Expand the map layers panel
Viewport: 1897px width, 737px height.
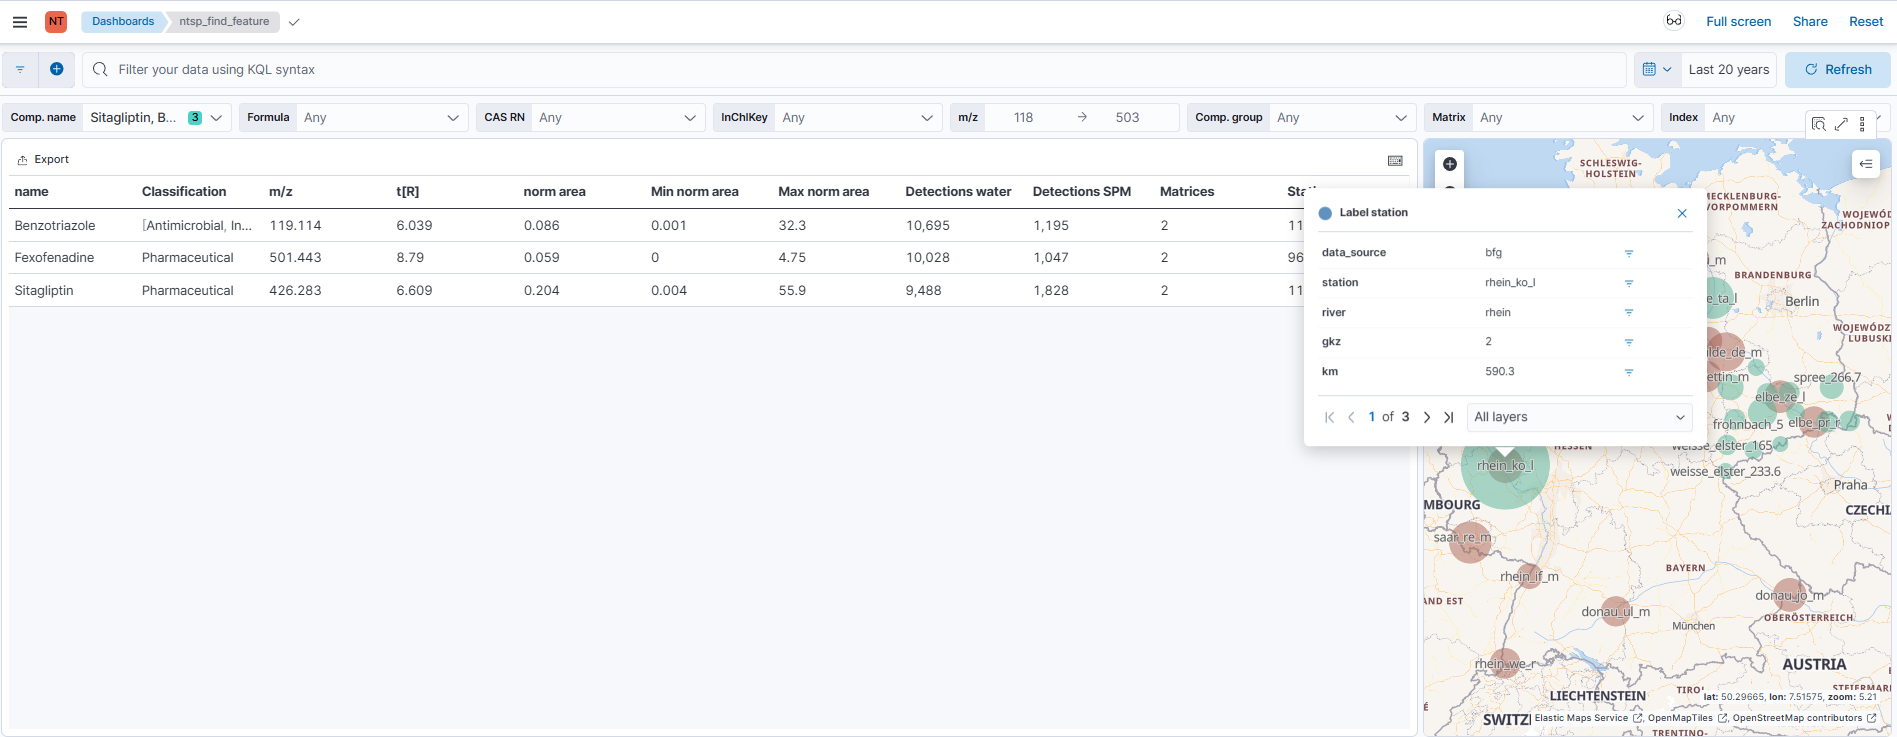[1866, 164]
